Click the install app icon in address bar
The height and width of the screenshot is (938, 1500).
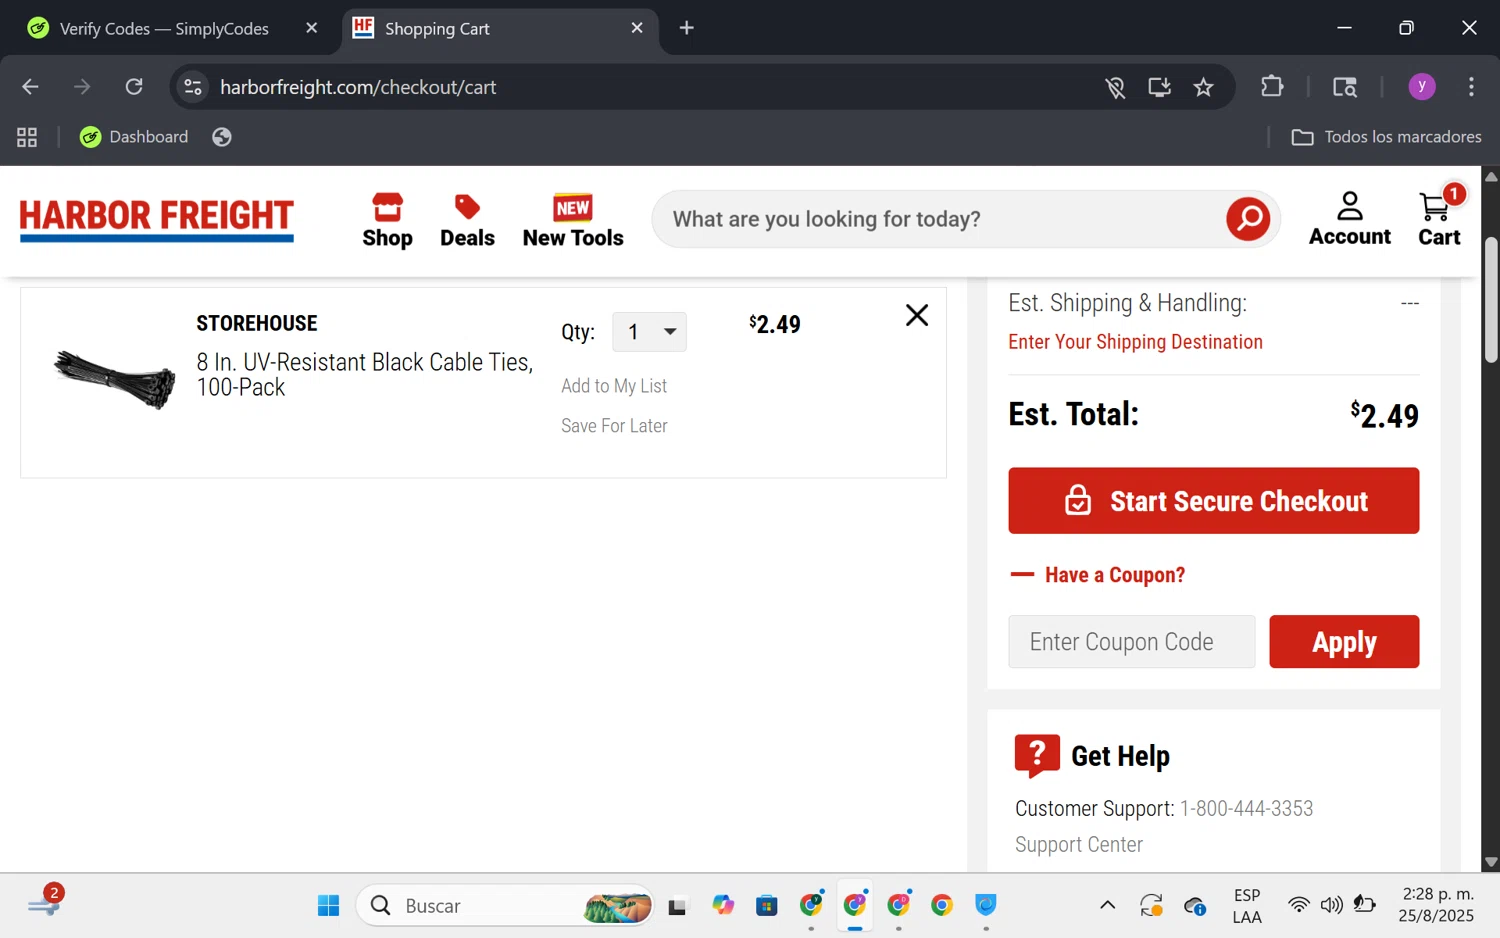coord(1160,87)
